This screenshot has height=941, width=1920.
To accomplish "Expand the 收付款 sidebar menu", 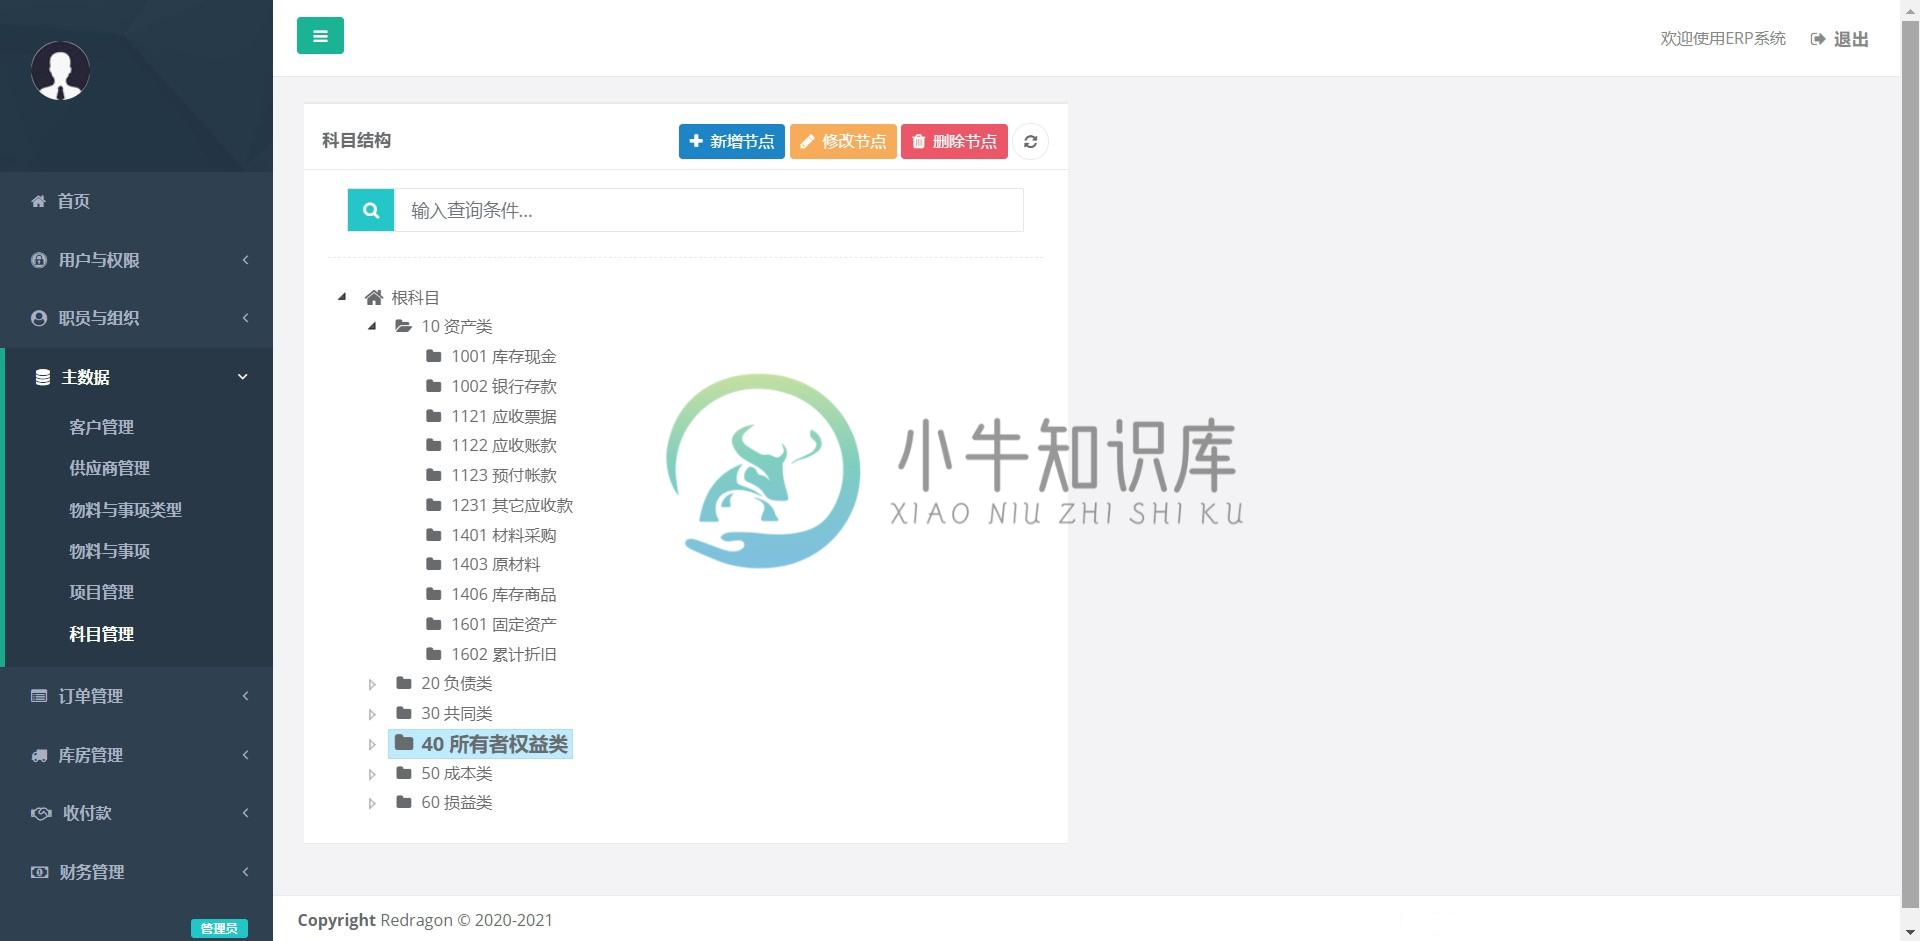I will [x=138, y=813].
